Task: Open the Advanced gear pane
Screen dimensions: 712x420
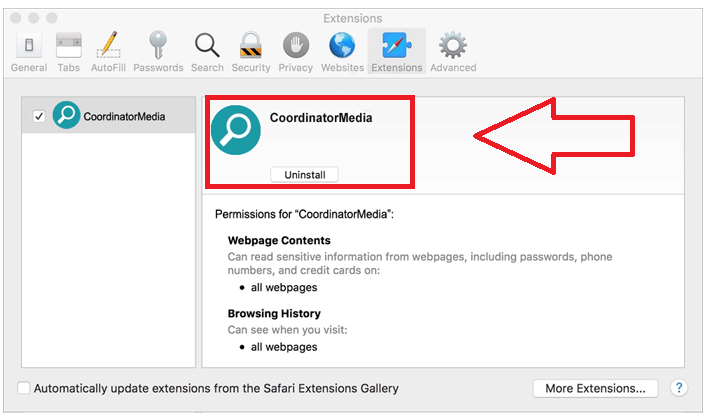Action: (453, 52)
